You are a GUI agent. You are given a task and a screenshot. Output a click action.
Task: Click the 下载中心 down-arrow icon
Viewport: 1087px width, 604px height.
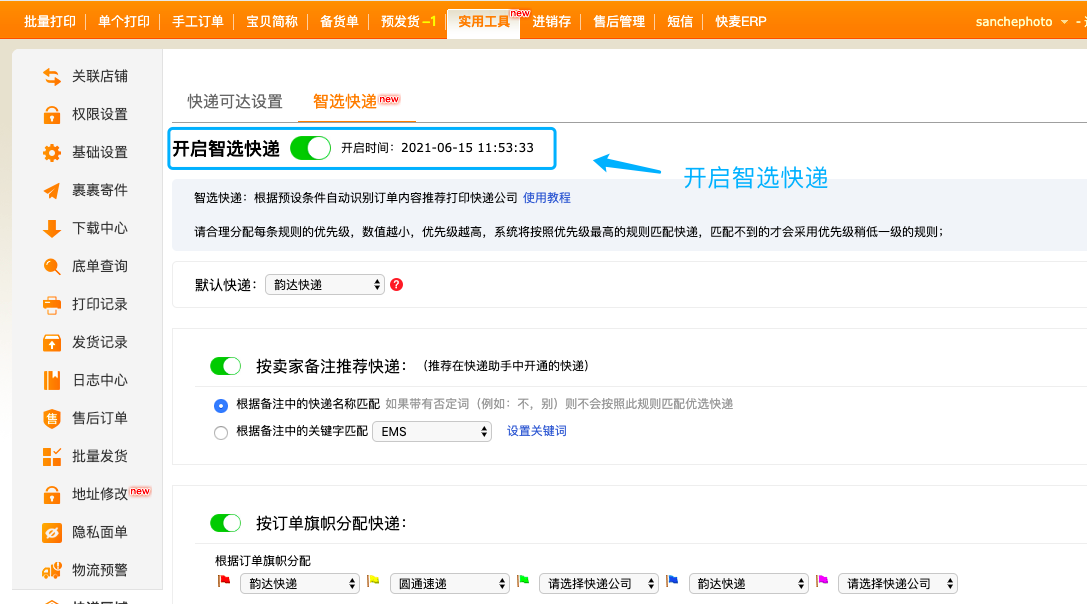pos(52,228)
